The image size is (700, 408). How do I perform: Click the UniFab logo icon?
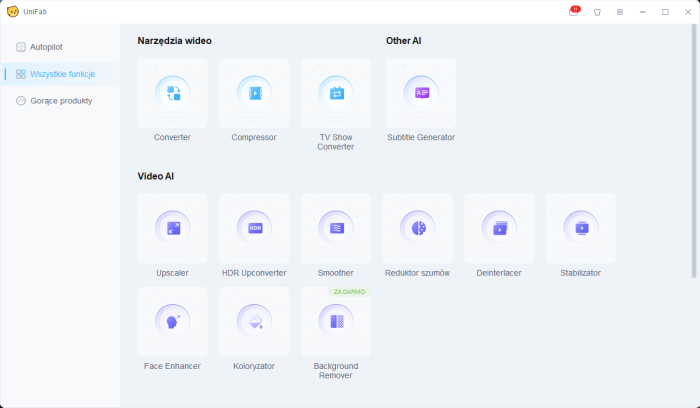click(13, 12)
